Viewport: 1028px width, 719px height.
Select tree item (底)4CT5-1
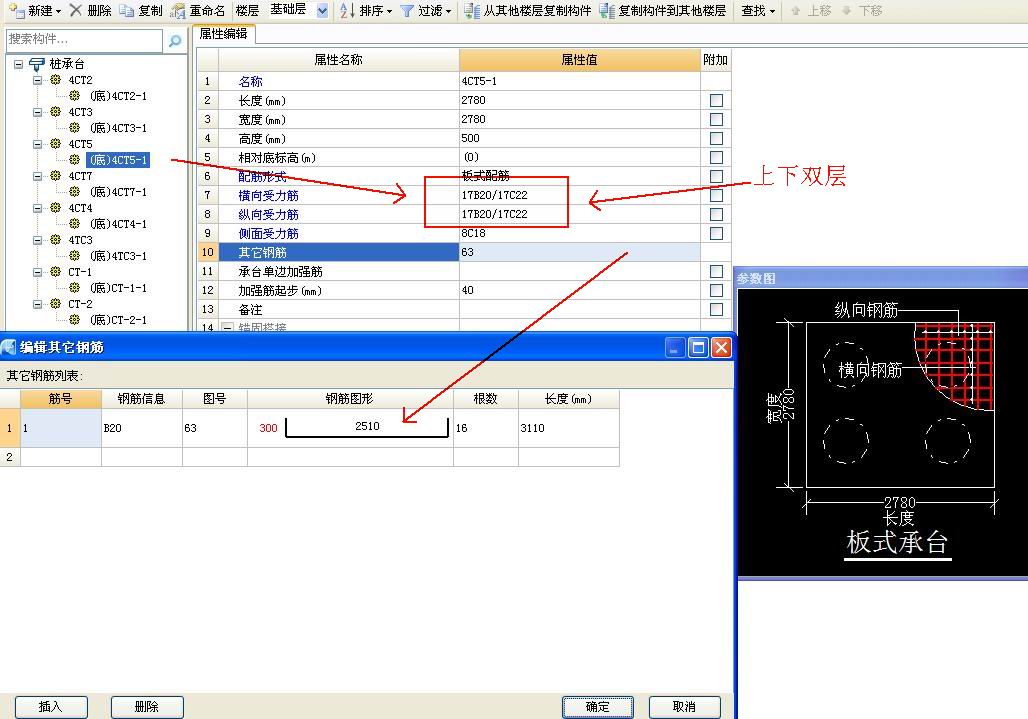(x=118, y=160)
